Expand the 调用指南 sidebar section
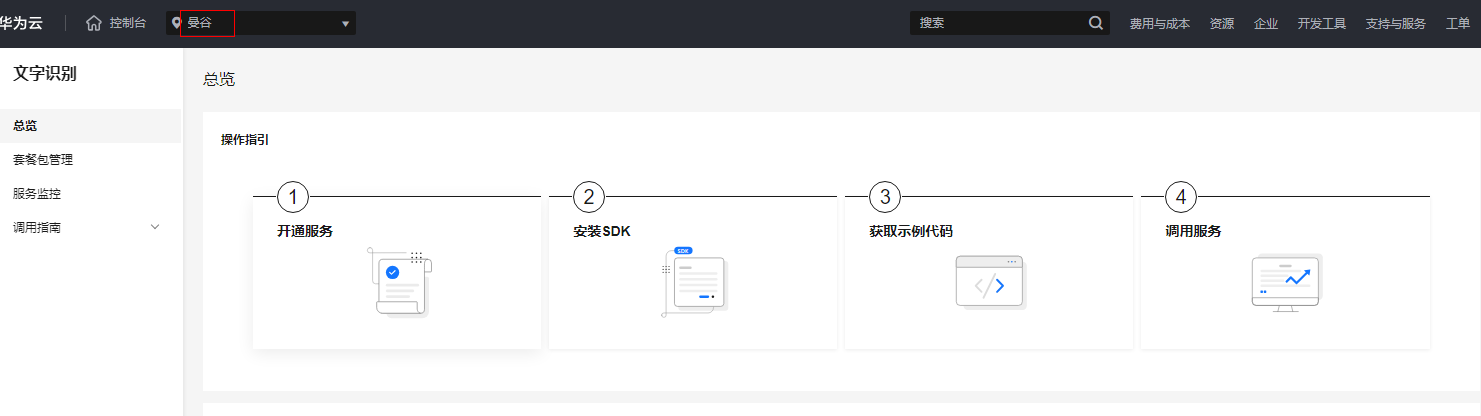1481x416 pixels. tap(155, 227)
